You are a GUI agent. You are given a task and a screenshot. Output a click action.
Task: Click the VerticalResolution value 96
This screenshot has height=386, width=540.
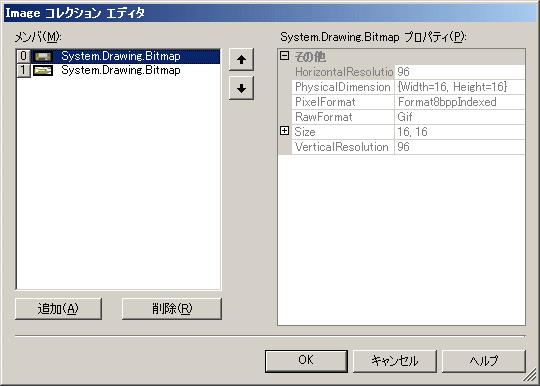pyautogui.click(x=460, y=147)
